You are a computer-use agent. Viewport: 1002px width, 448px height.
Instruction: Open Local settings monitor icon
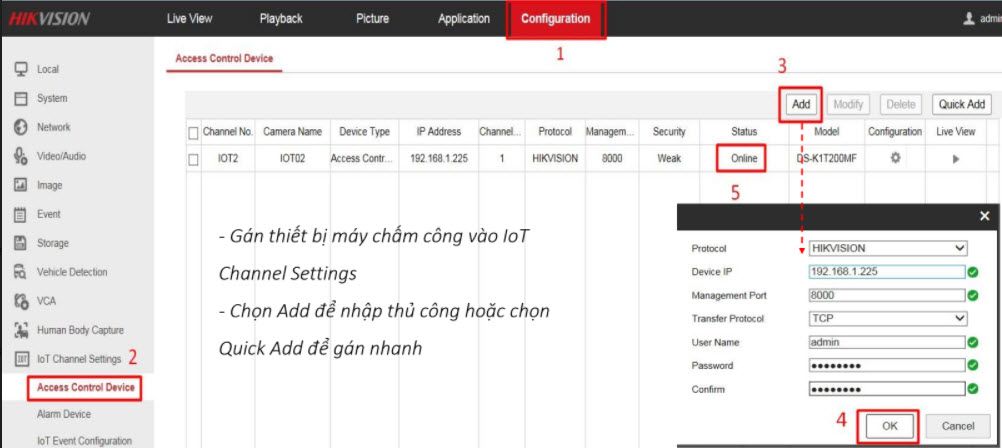(x=21, y=69)
